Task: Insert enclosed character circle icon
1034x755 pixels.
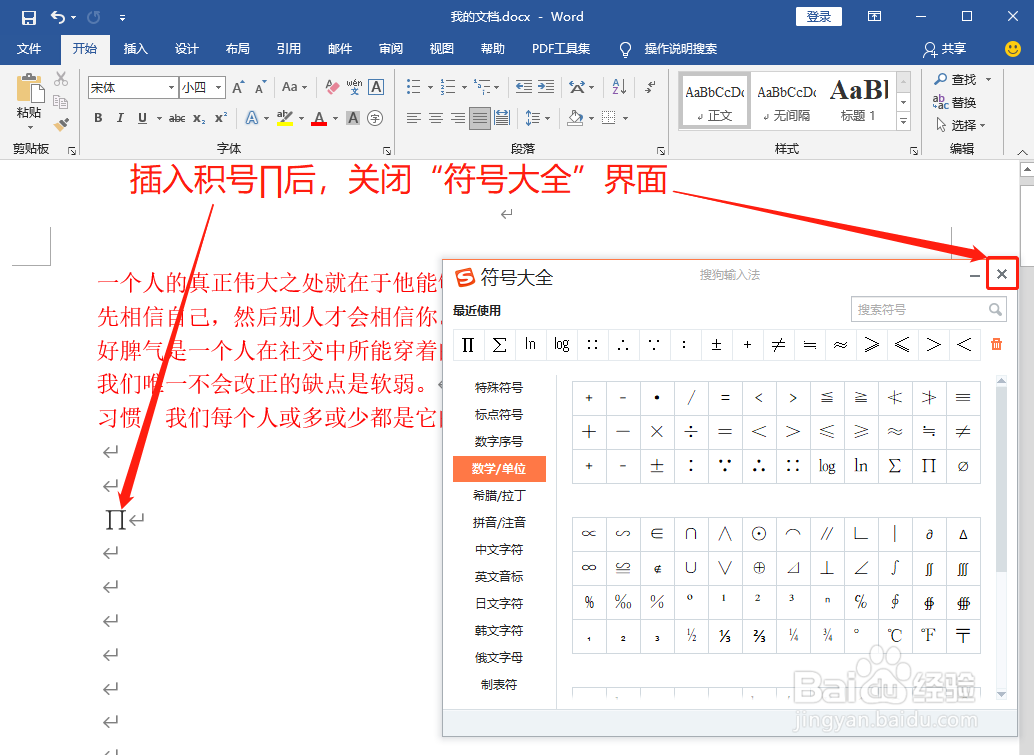Action: coord(375,118)
